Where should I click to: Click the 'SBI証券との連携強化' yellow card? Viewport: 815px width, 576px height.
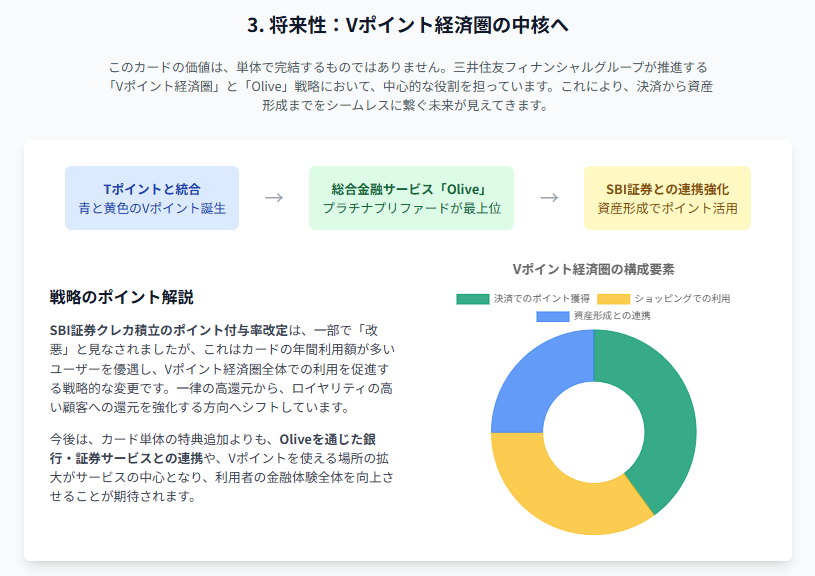[667, 198]
